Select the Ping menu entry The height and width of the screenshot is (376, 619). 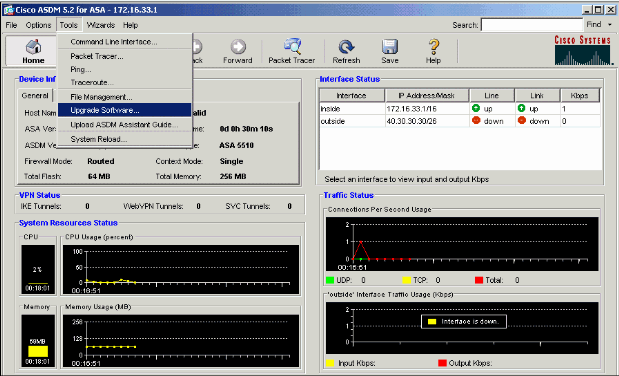coord(125,69)
